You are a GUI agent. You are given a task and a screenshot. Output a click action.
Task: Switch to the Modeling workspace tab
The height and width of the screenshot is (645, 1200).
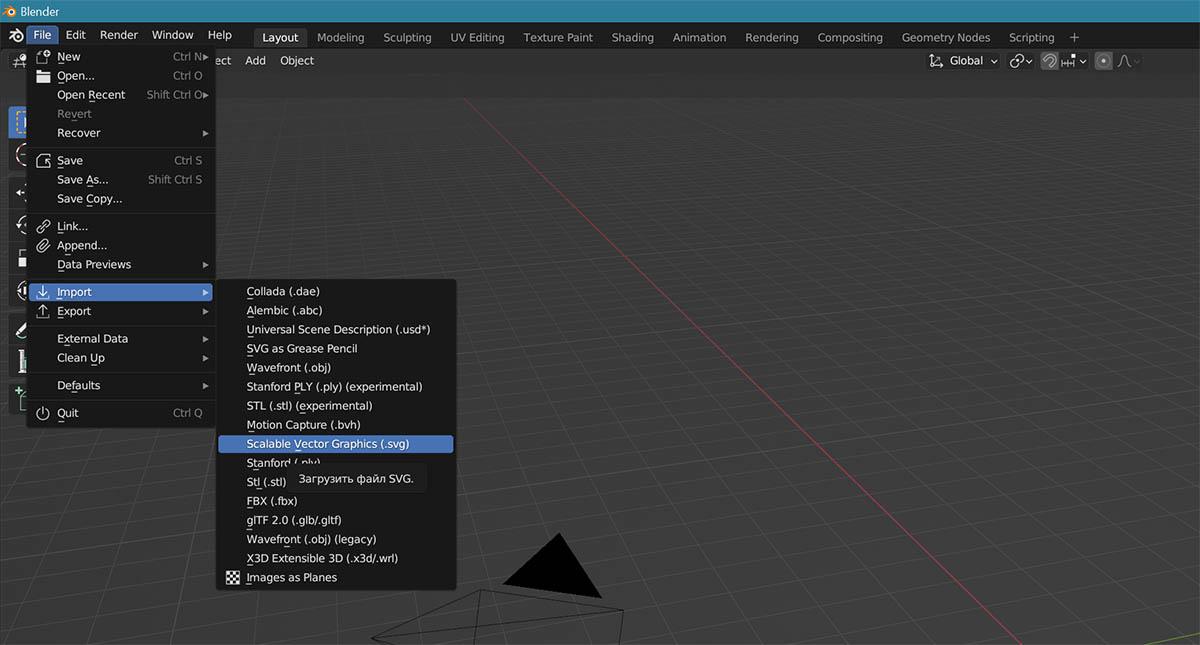(x=341, y=37)
